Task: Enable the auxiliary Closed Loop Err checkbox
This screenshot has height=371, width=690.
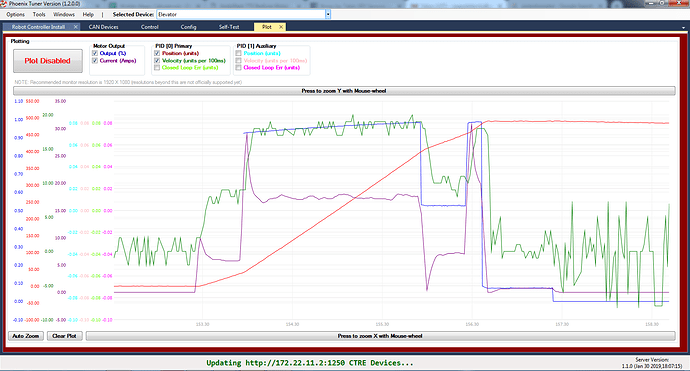Action: [x=239, y=67]
